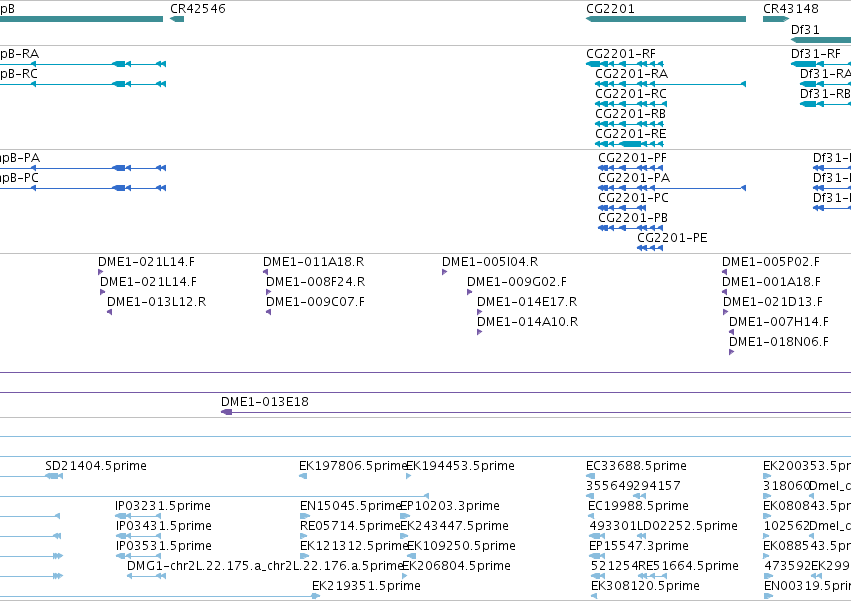Click the DME1-011A18.R label
This screenshot has width=851, height=601.
314,262
